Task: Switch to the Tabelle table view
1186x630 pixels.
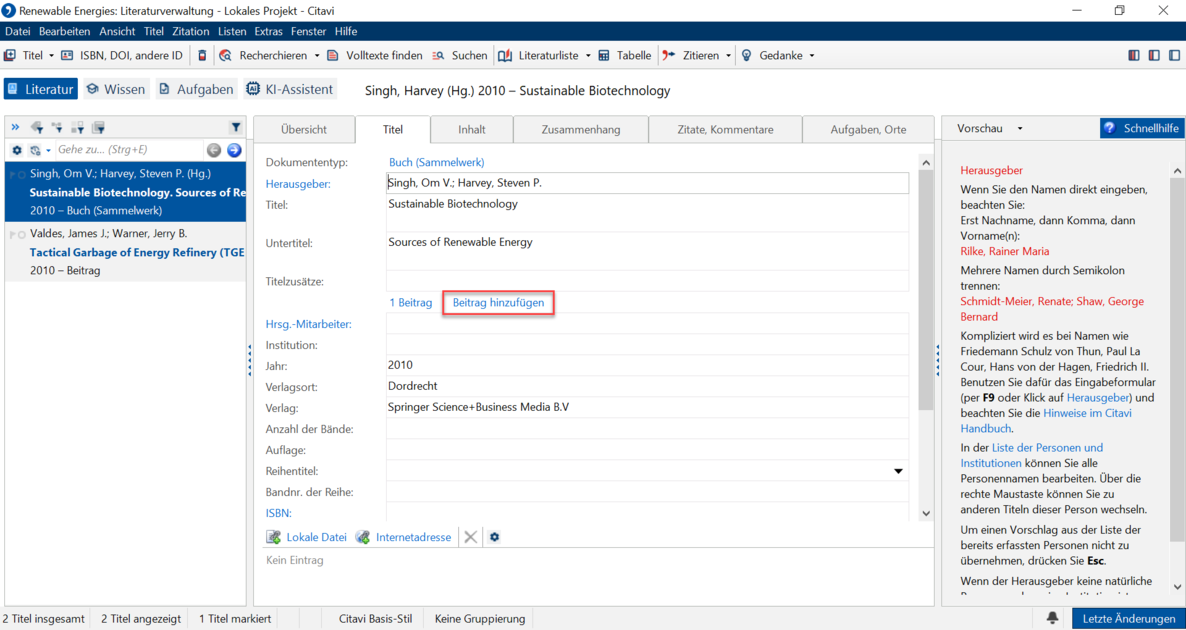Action: [x=624, y=55]
